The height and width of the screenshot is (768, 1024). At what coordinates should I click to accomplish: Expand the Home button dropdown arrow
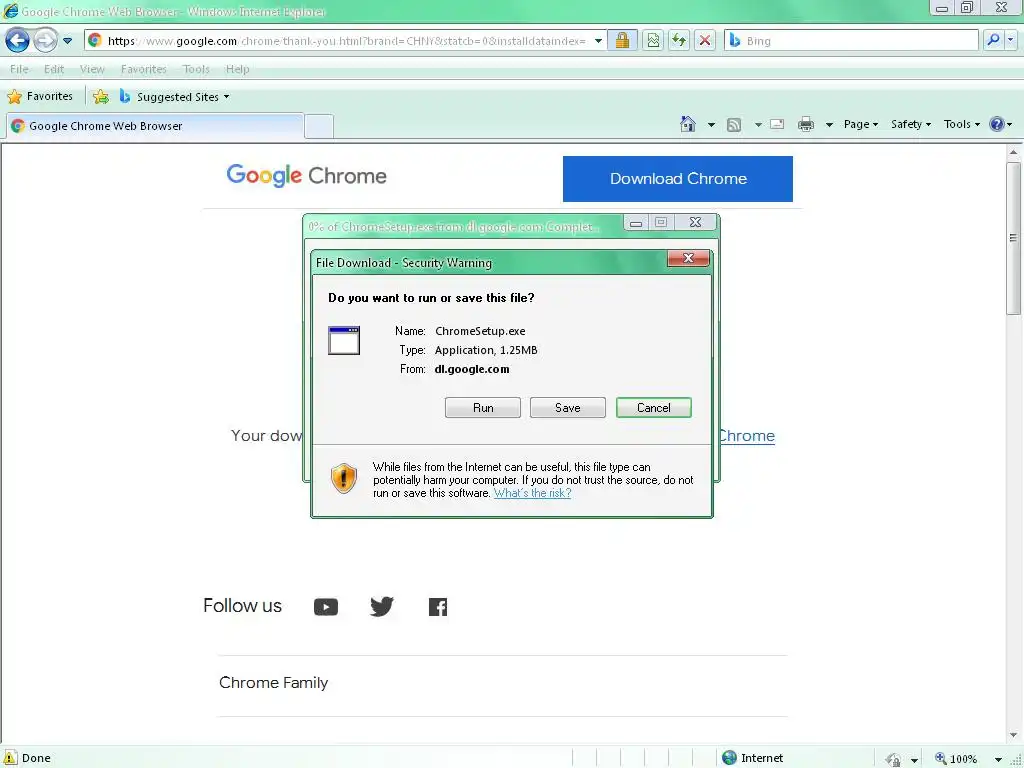[711, 124]
